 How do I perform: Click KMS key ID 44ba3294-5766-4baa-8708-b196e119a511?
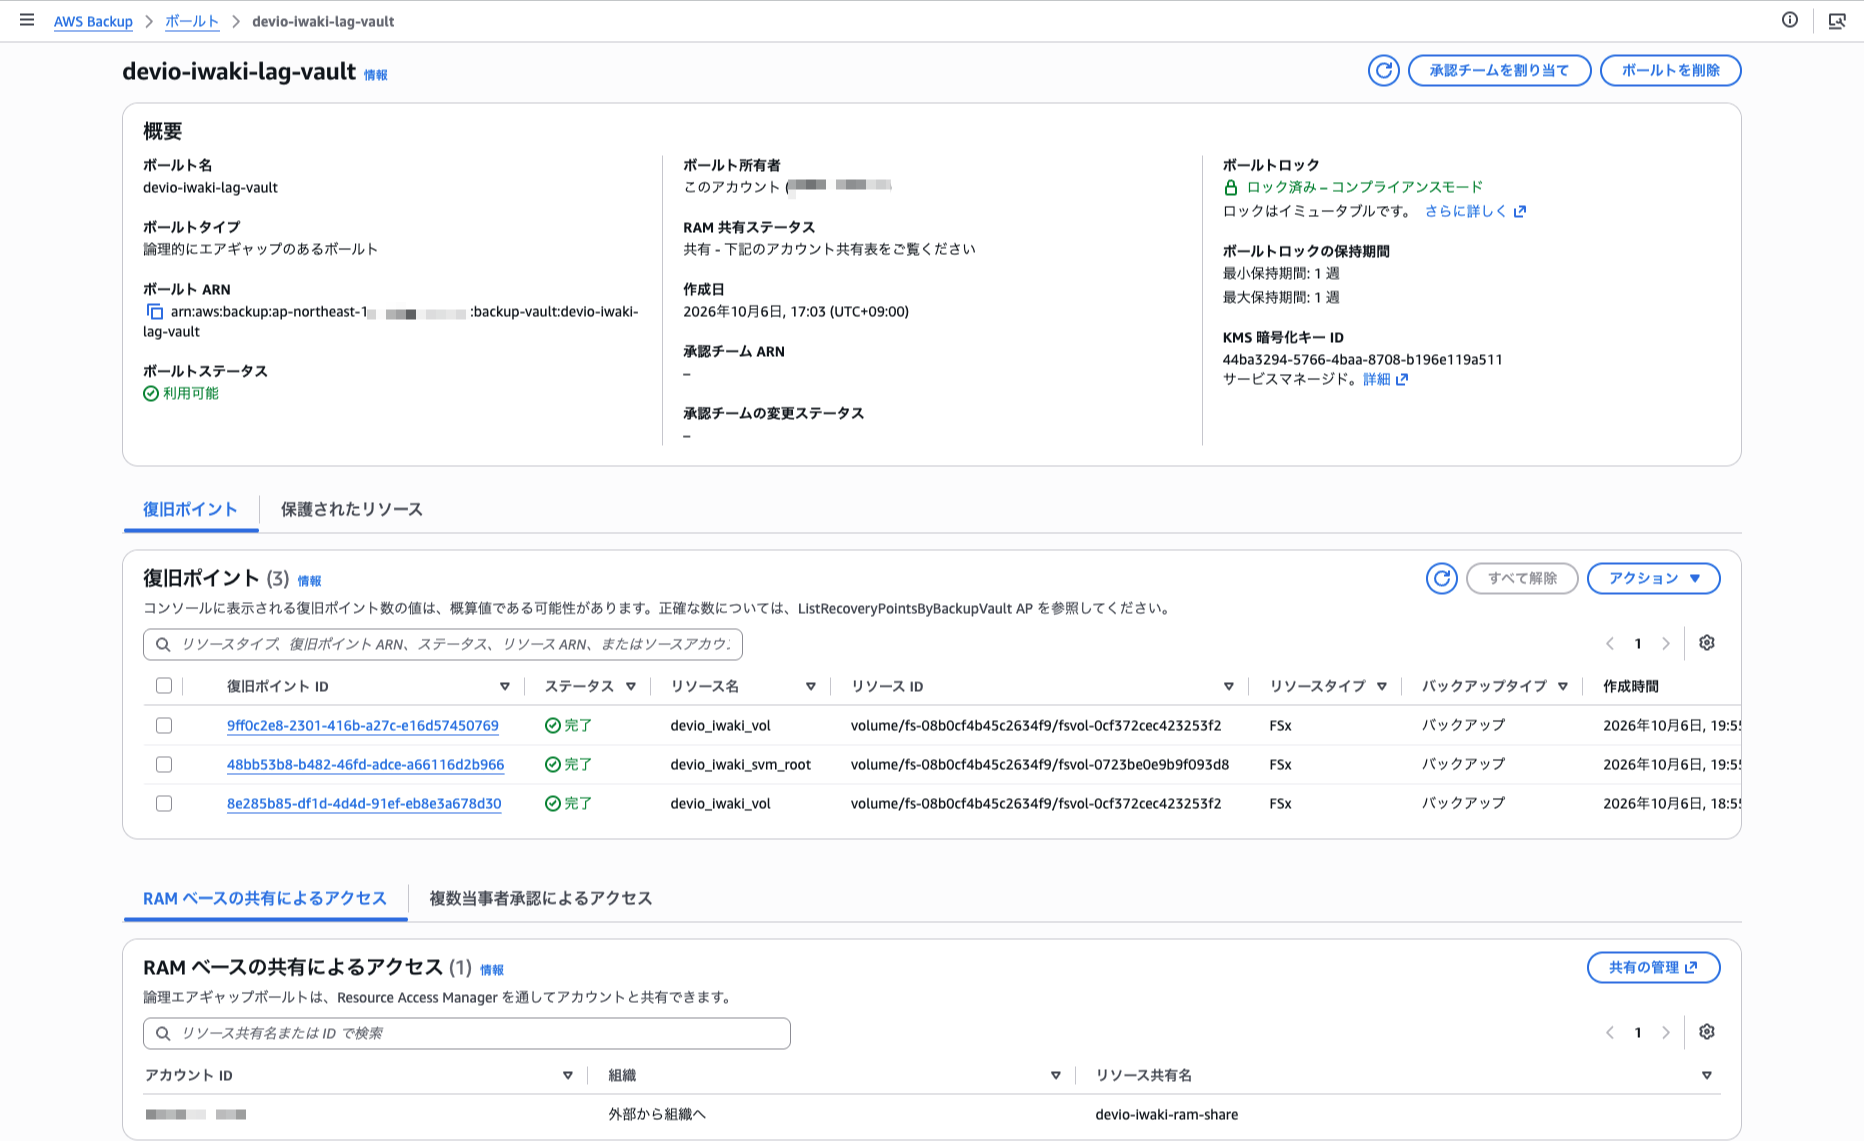[1362, 359]
